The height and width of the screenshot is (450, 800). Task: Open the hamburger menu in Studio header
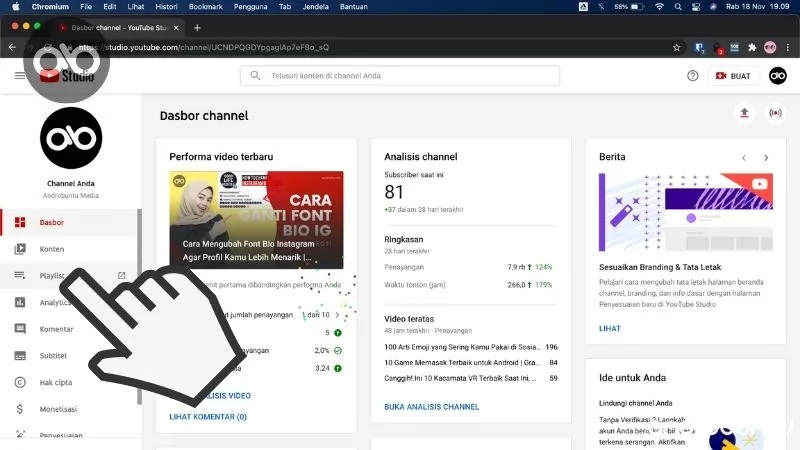[x=20, y=75]
